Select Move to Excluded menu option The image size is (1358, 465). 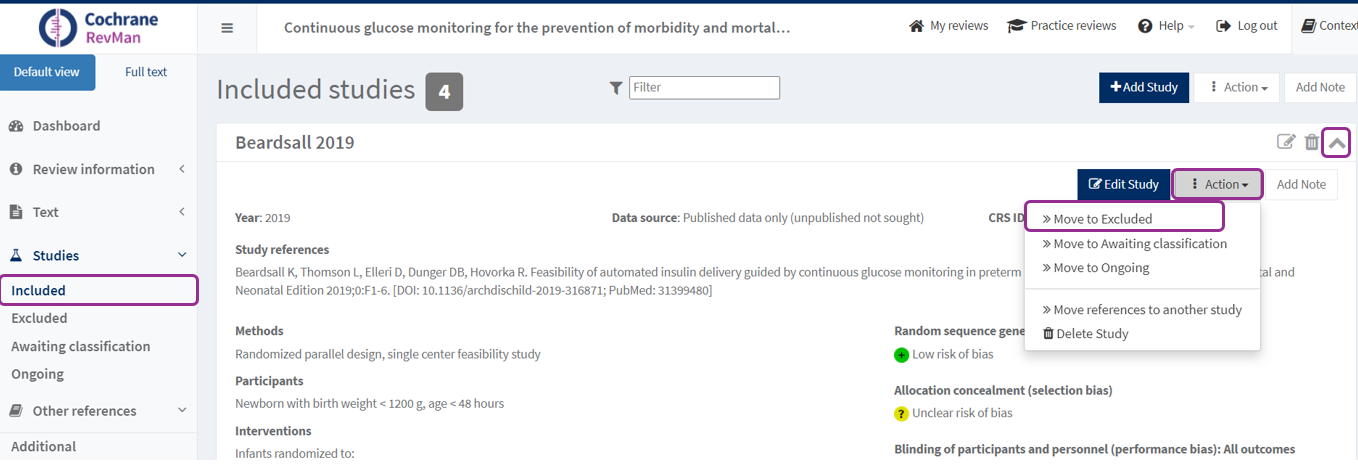(x=1102, y=219)
